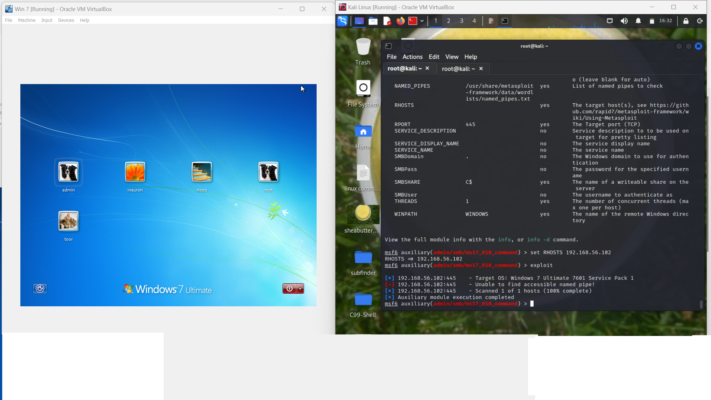Click the show desktop icon in Kali panel
Screen dimensions: 711x400
tap(359, 21)
